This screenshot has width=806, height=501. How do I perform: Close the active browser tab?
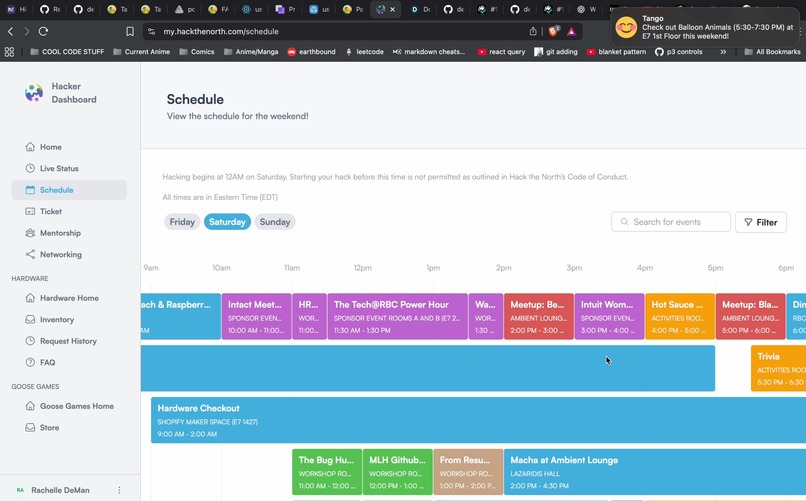coord(393,9)
